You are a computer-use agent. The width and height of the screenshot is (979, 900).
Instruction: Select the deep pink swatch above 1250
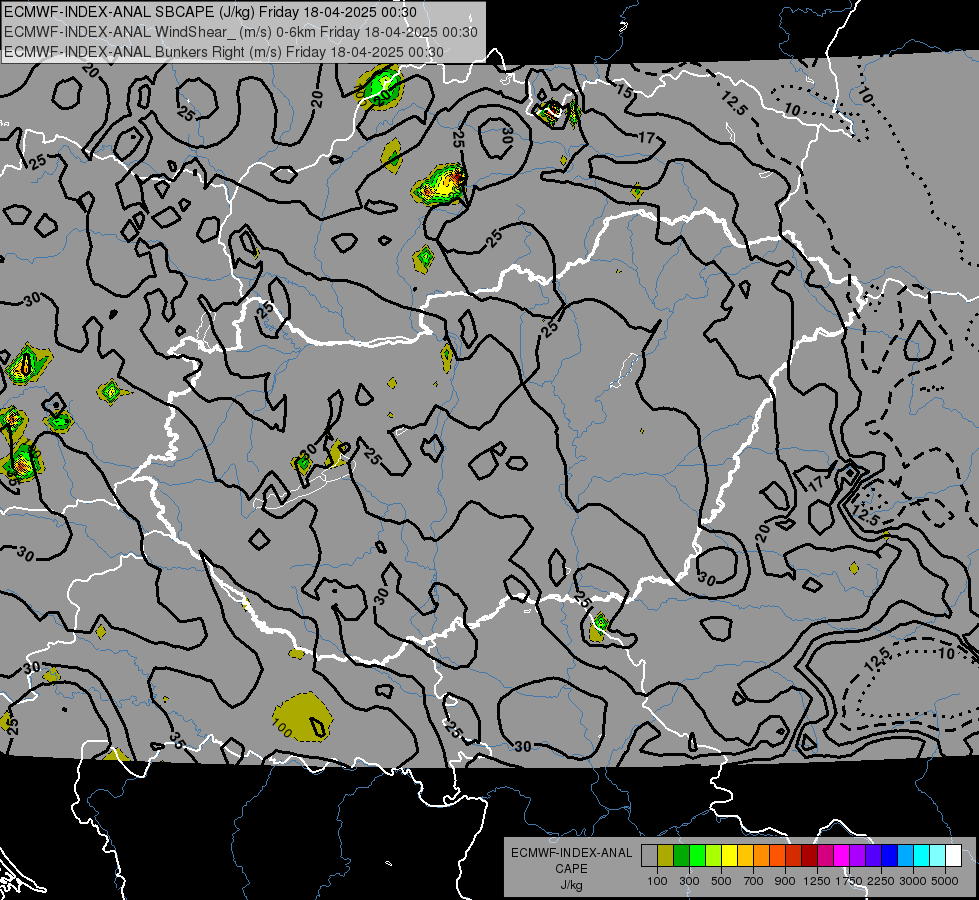coord(825,856)
